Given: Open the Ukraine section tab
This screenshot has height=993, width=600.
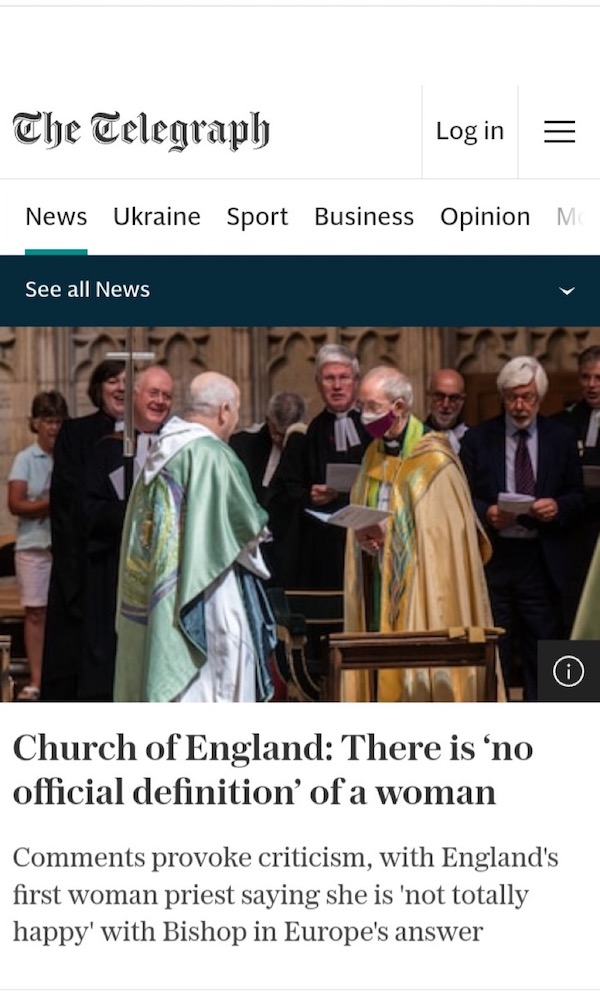Looking at the screenshot, I should (x=156, y=217).
